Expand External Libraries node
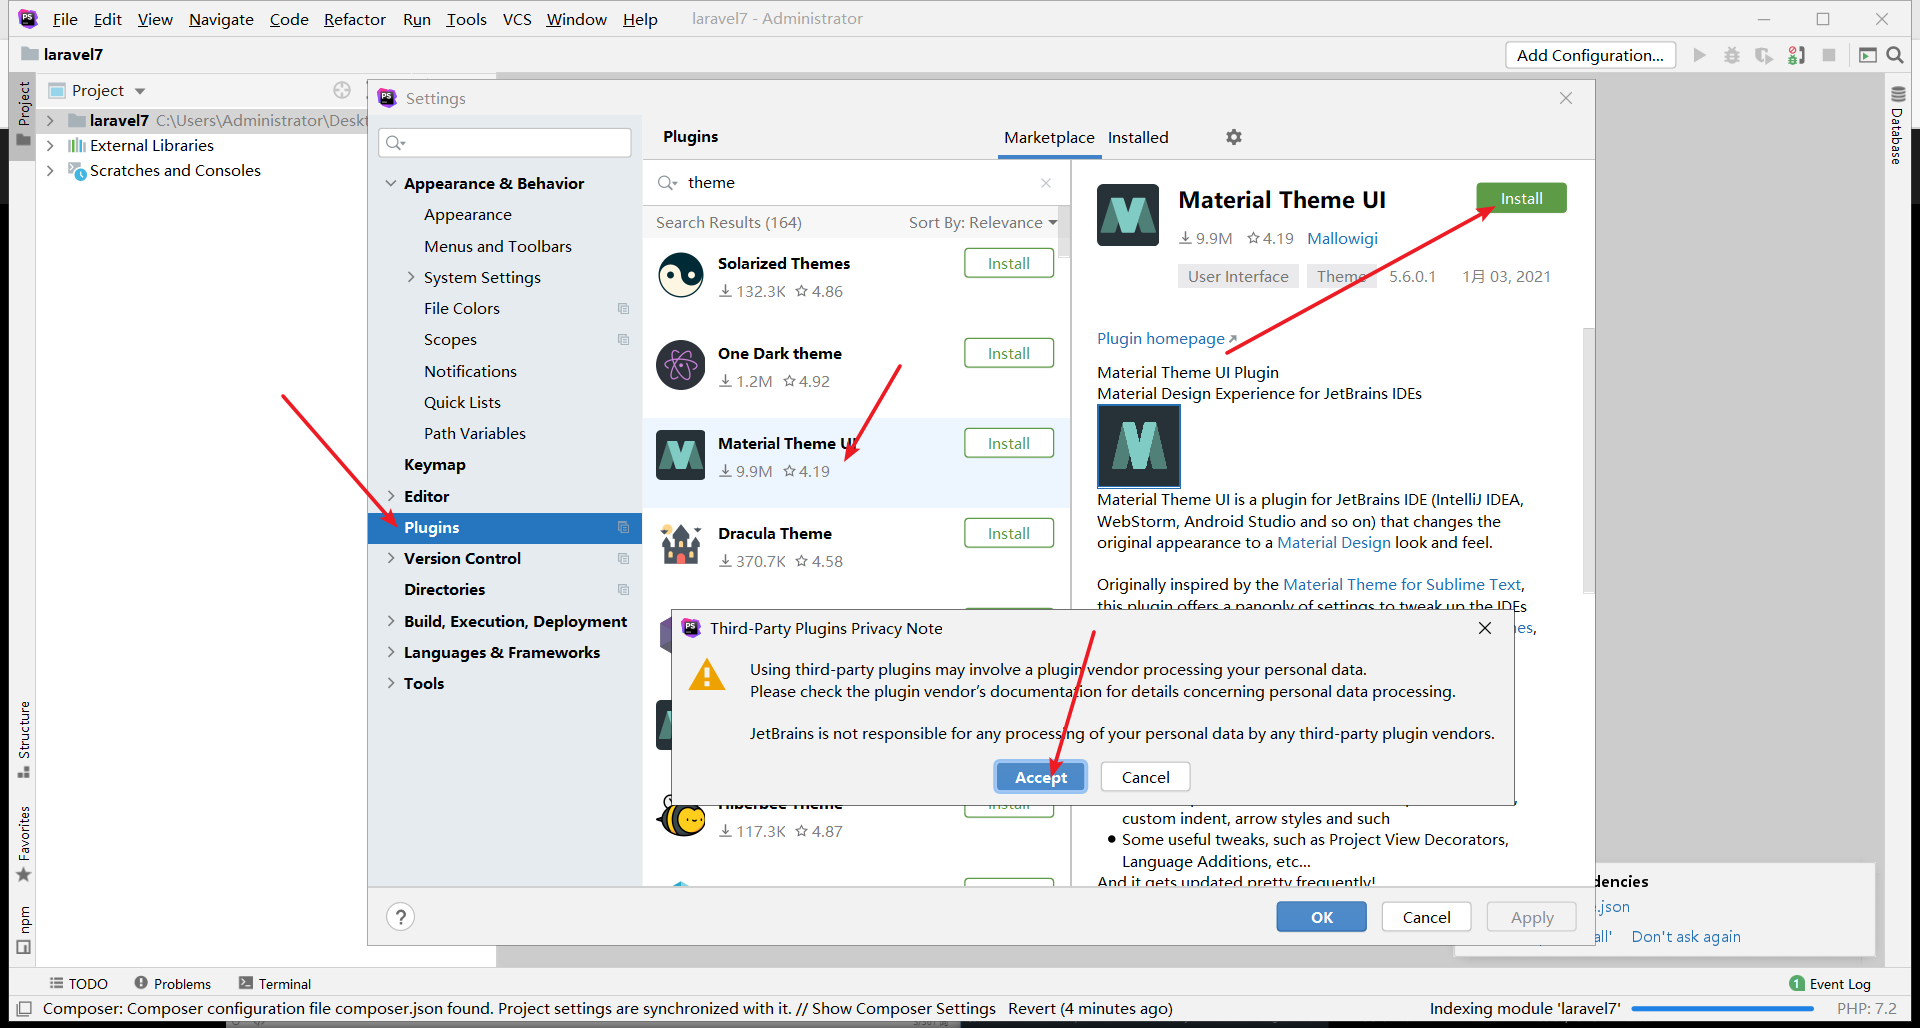 50,145
